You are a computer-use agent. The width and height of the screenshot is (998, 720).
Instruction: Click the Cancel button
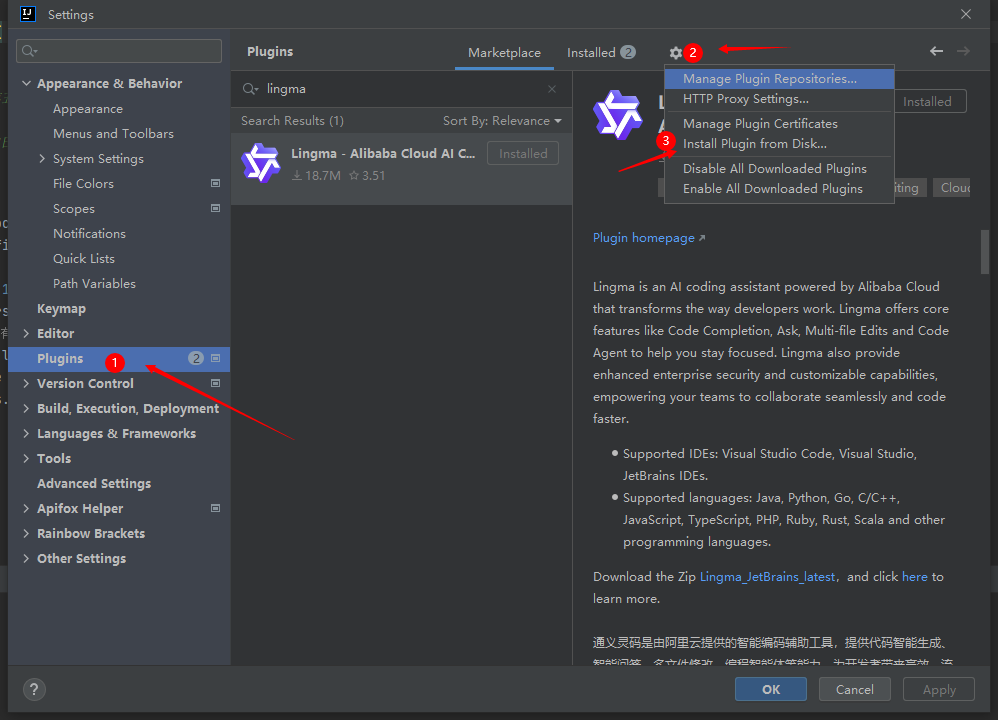(x=854, y=689)
